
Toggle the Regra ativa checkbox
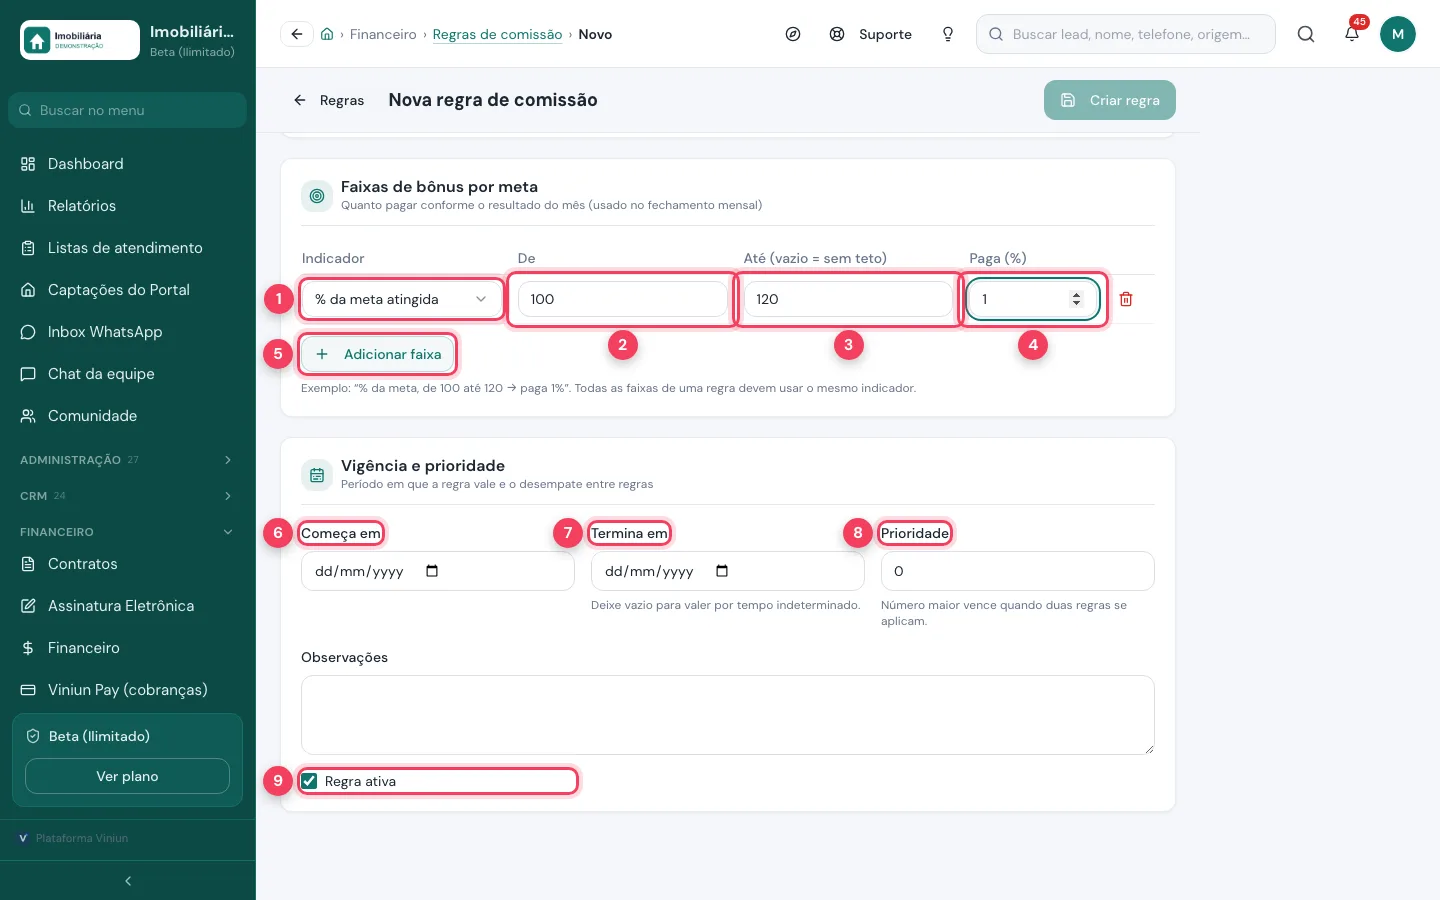(310, 781)
